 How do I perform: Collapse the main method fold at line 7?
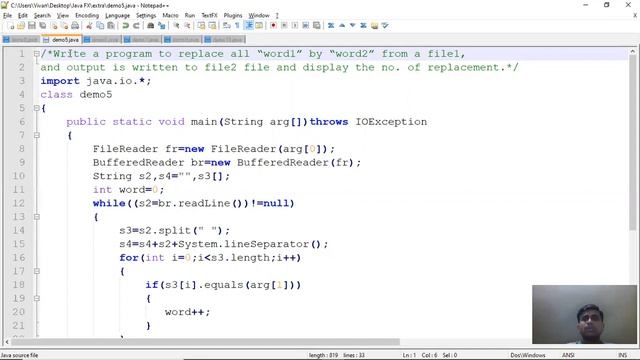pyautogui.click(x=37, y=135)
